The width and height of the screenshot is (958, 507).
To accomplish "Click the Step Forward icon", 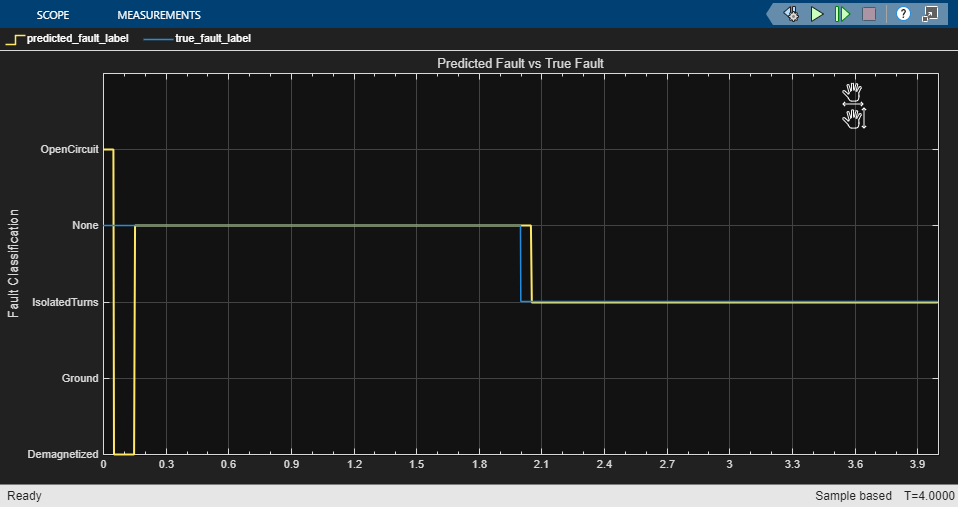I will click(842, 14).
